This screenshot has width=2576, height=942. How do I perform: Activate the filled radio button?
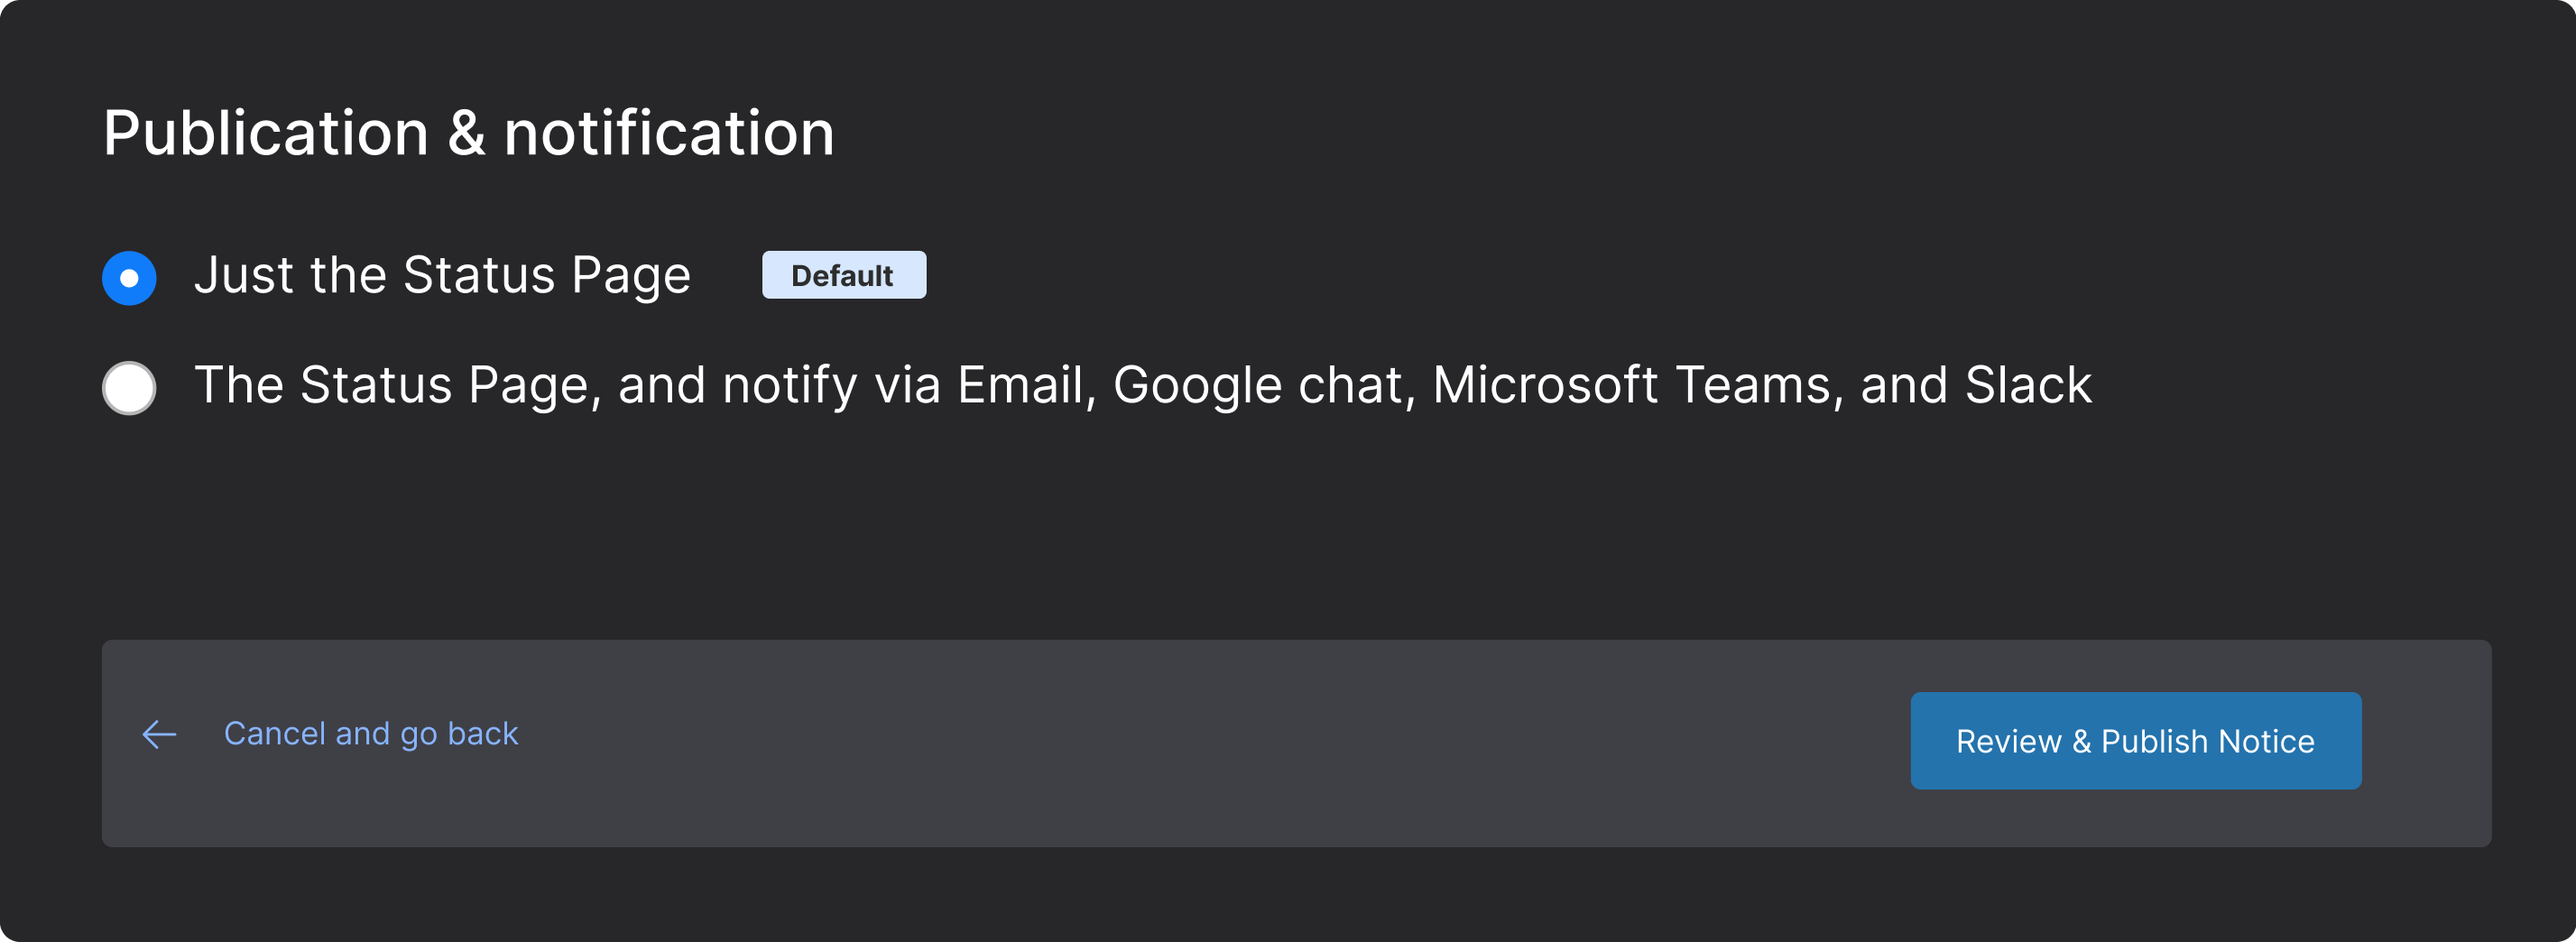click(x=129, y=276)
